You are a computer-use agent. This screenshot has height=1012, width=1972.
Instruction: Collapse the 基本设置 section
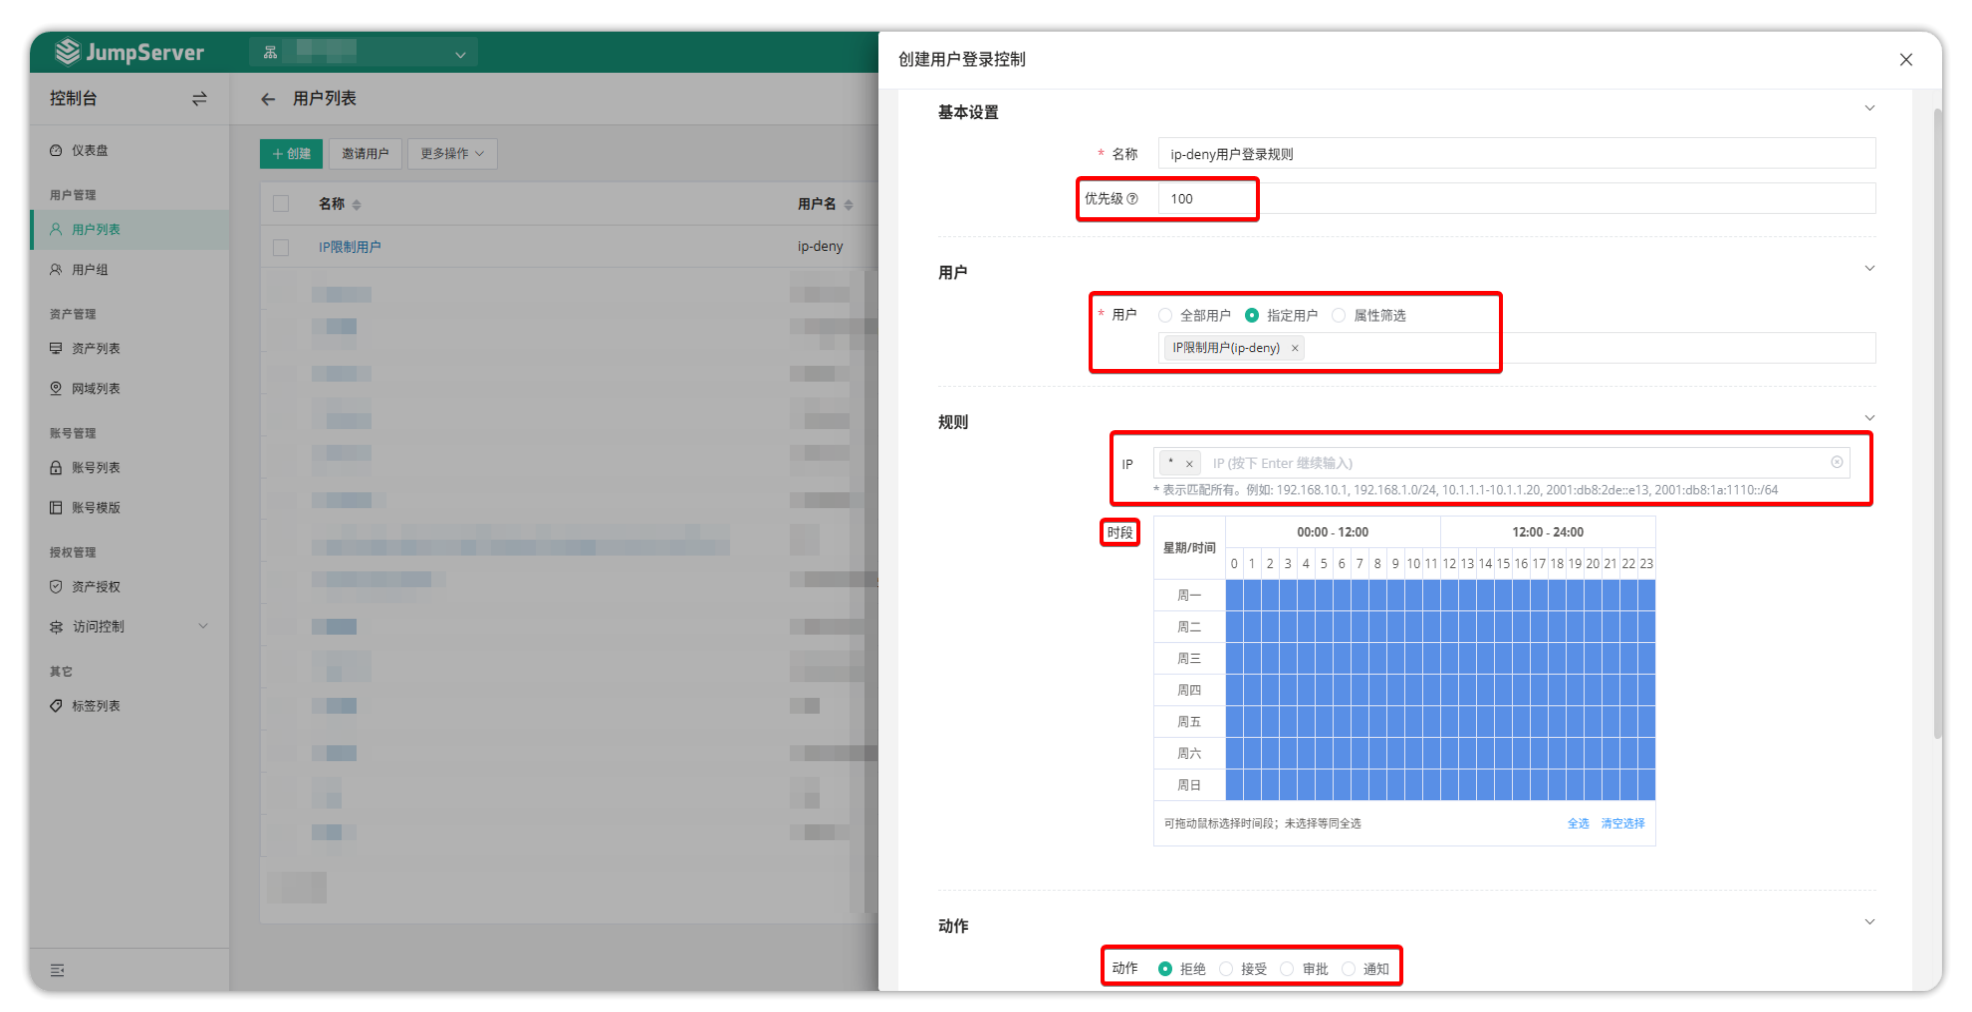click(x=1869, y=108)
